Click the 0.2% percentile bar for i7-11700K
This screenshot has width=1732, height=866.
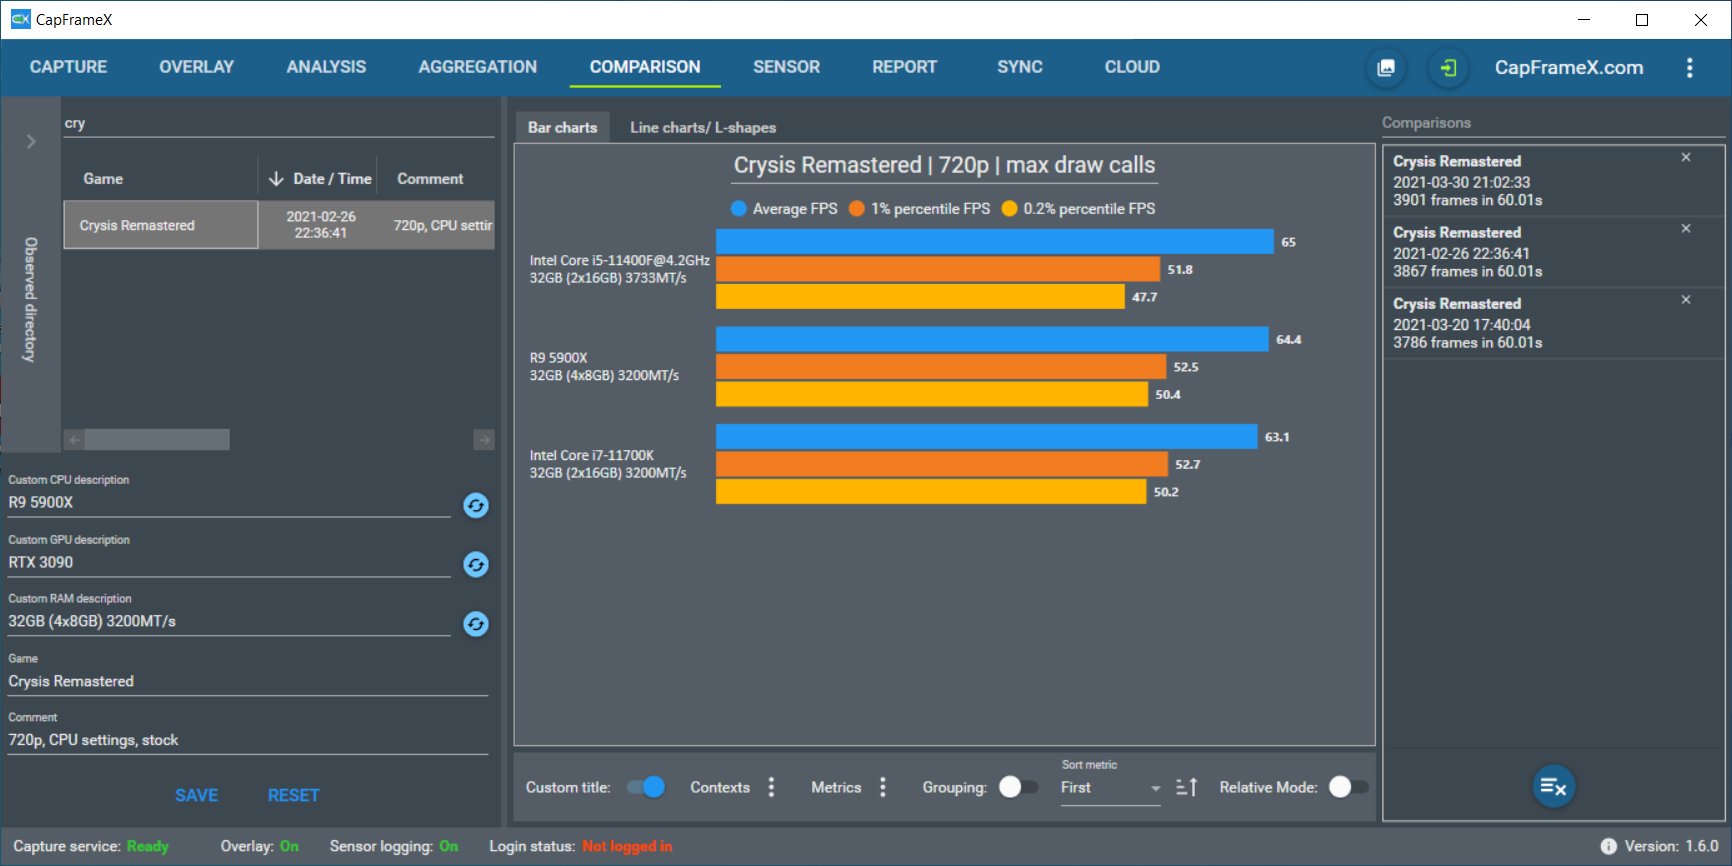(x=931, y=492)
